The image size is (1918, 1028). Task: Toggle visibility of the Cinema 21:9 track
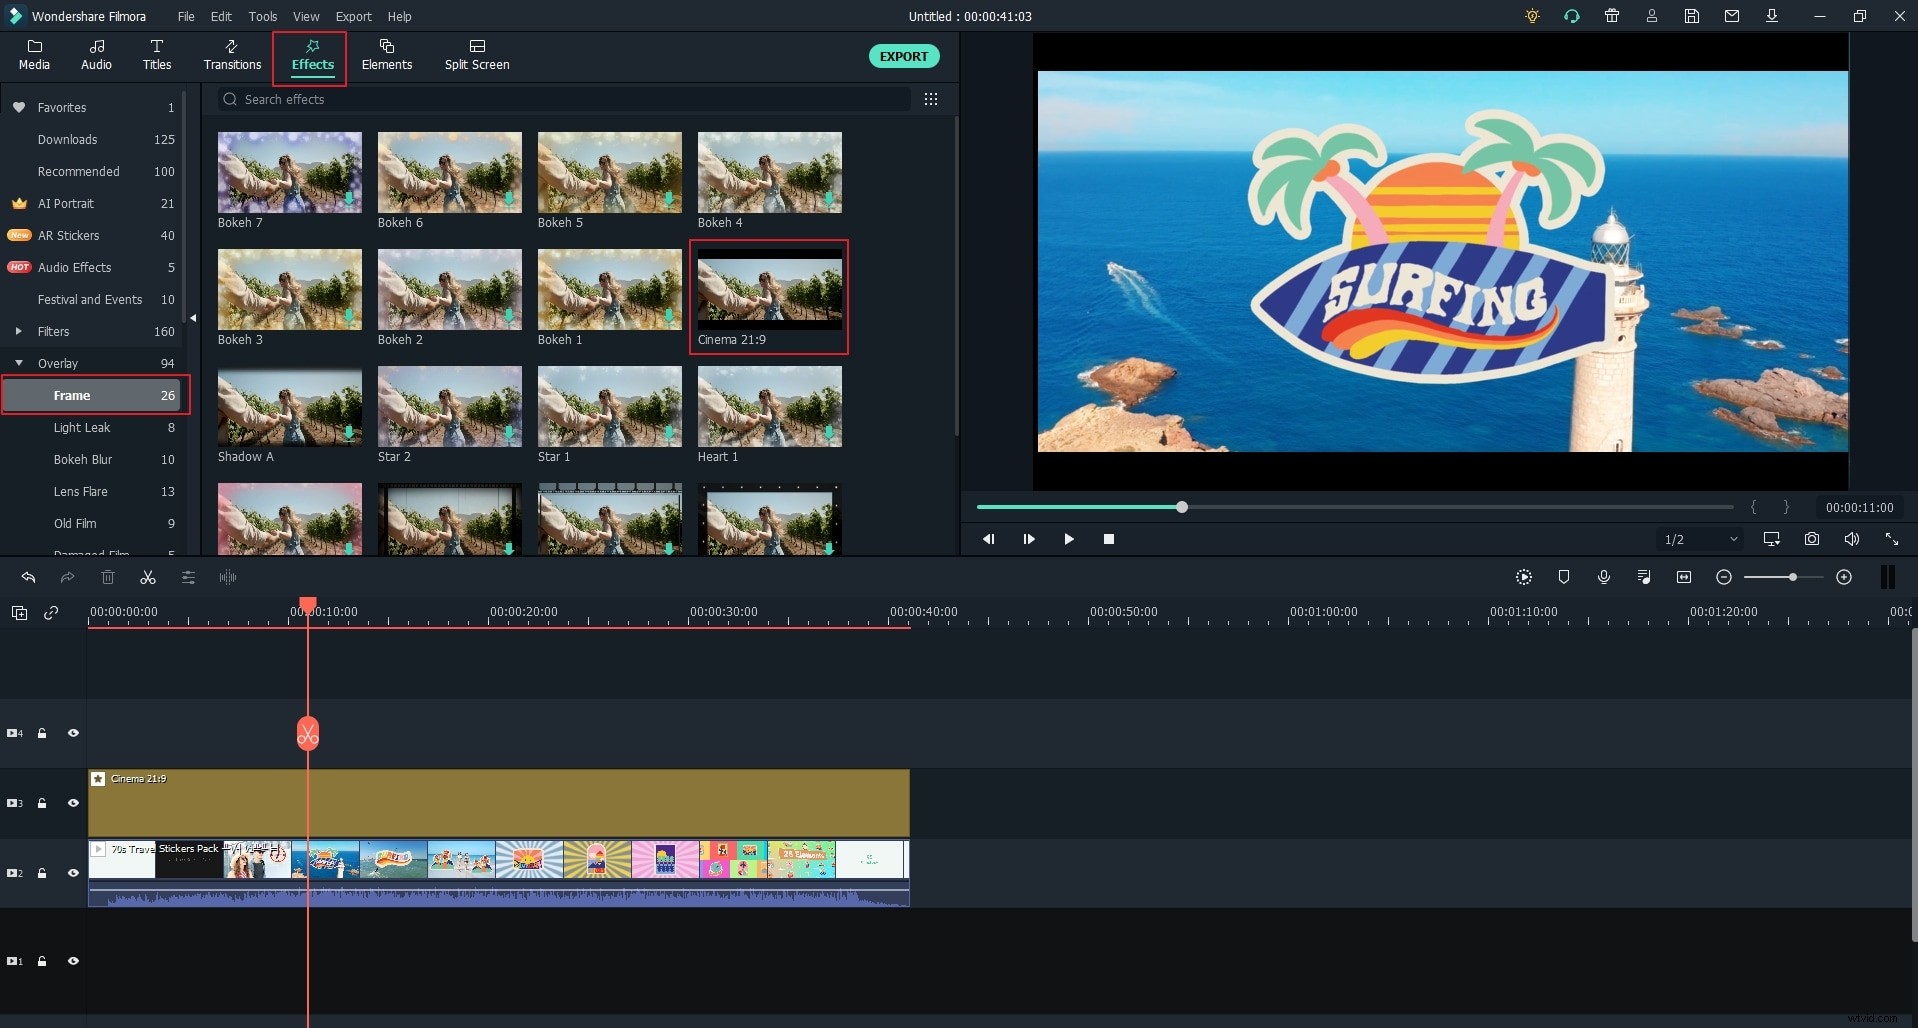[x=73, y=803]
